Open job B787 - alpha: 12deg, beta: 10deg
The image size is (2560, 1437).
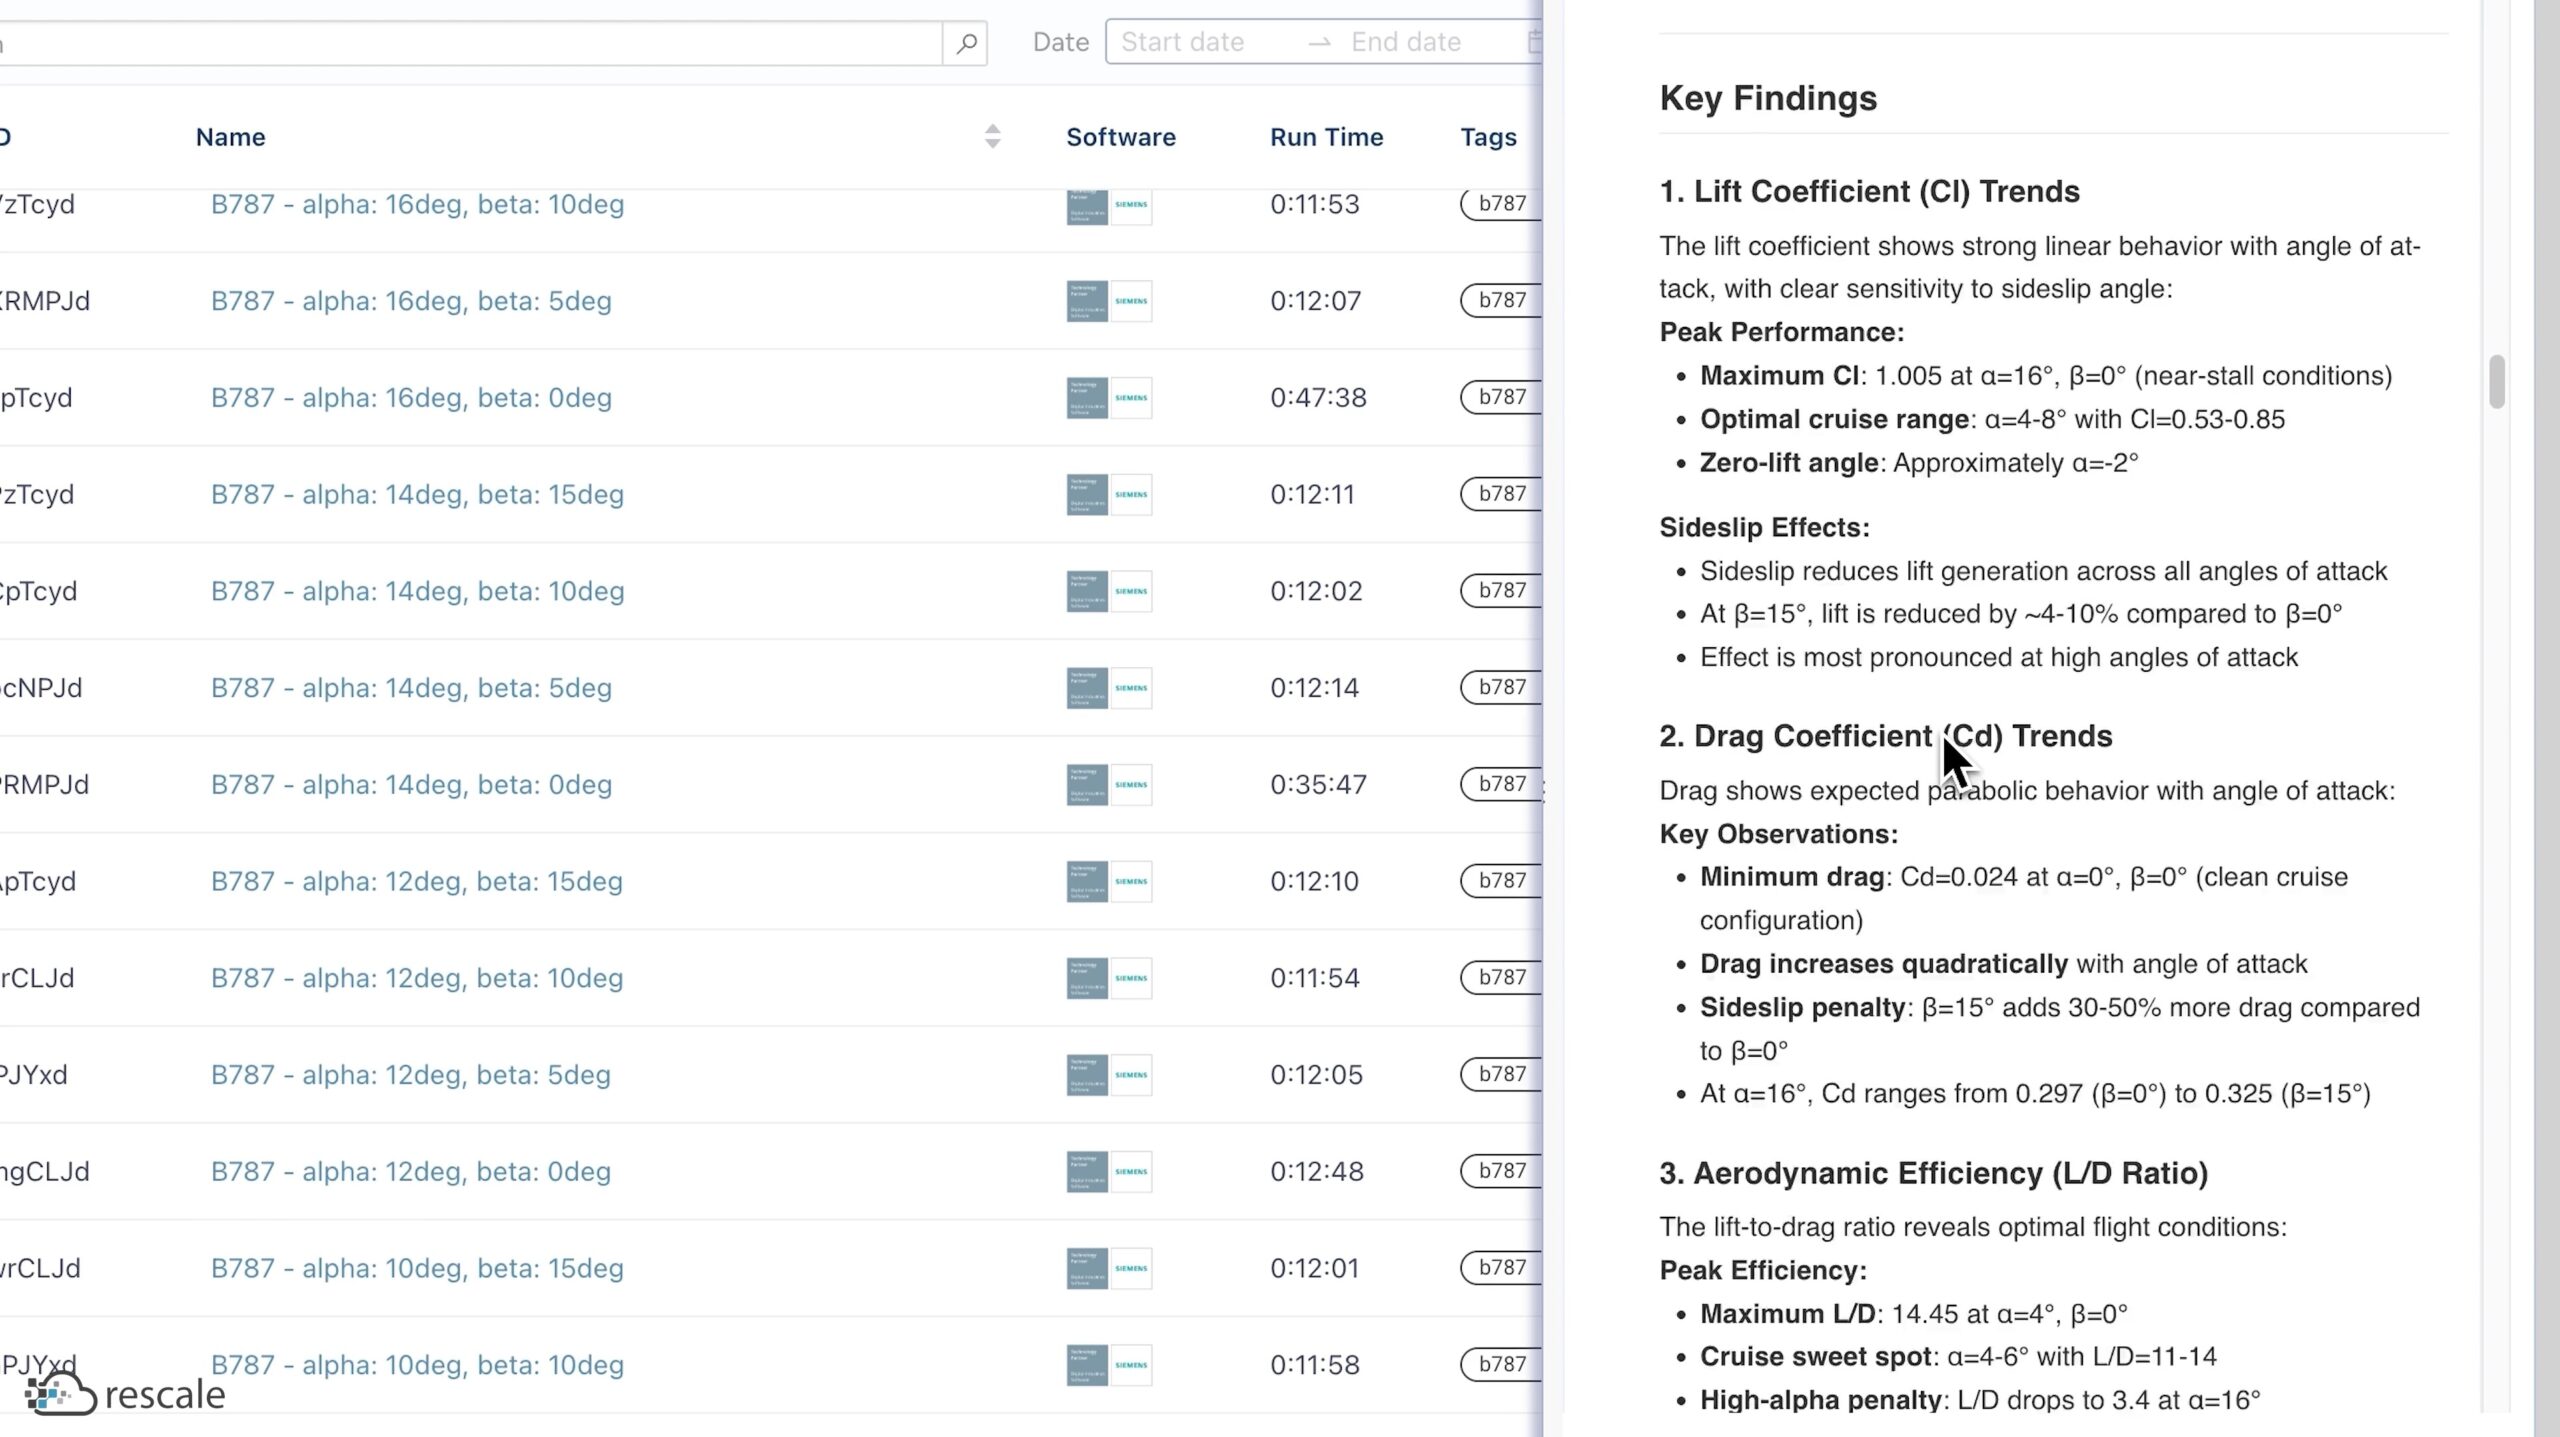[x=416, y=978]
